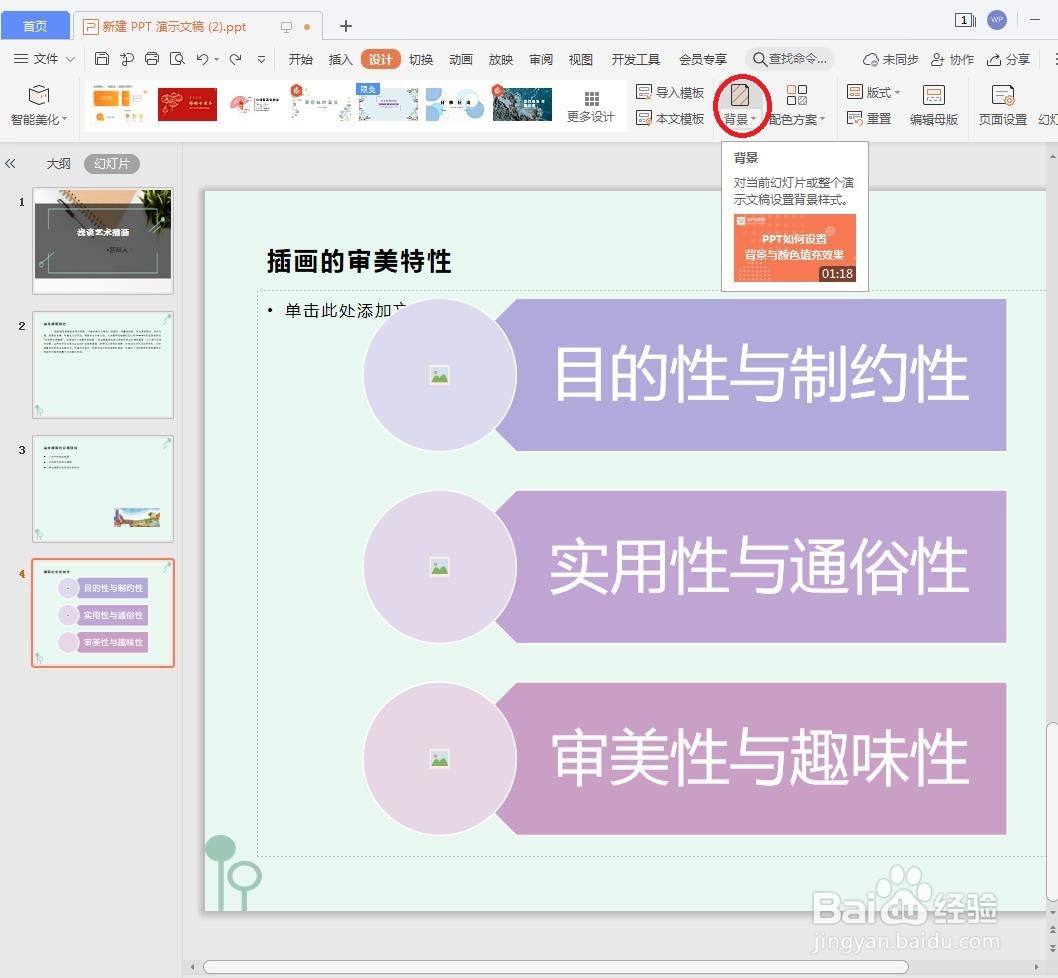Click the 智能美化 smart beautify icon

(40, 104)
